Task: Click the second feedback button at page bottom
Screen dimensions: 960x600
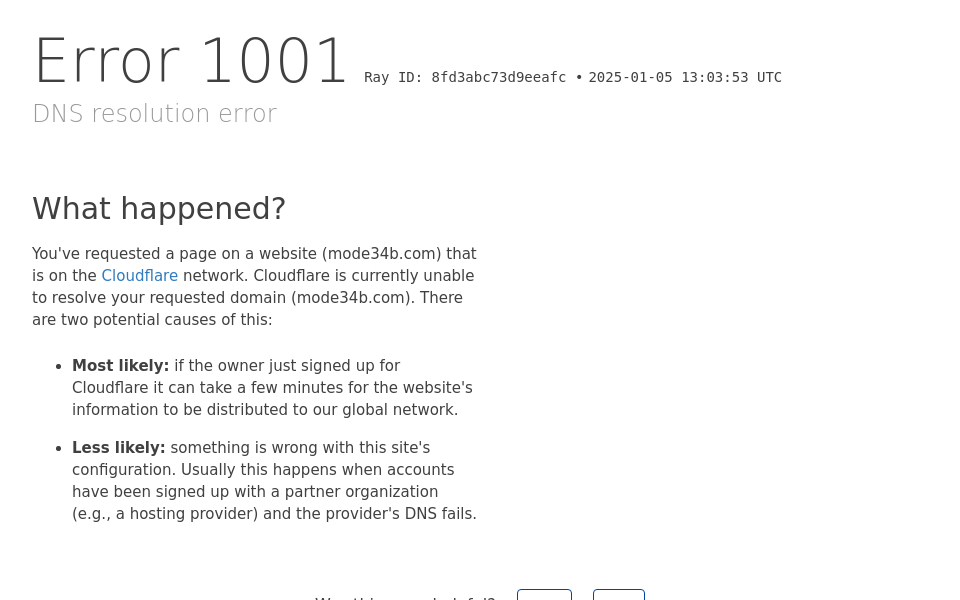Action: pos(618,595)
